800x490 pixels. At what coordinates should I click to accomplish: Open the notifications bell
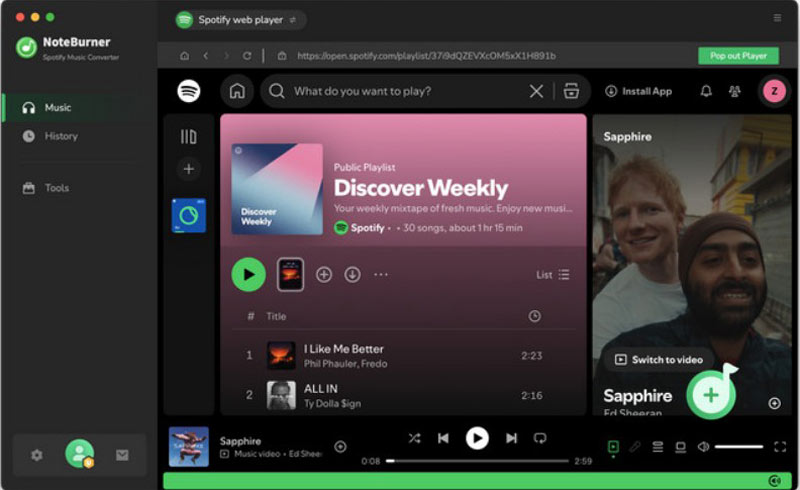[706, 91]
